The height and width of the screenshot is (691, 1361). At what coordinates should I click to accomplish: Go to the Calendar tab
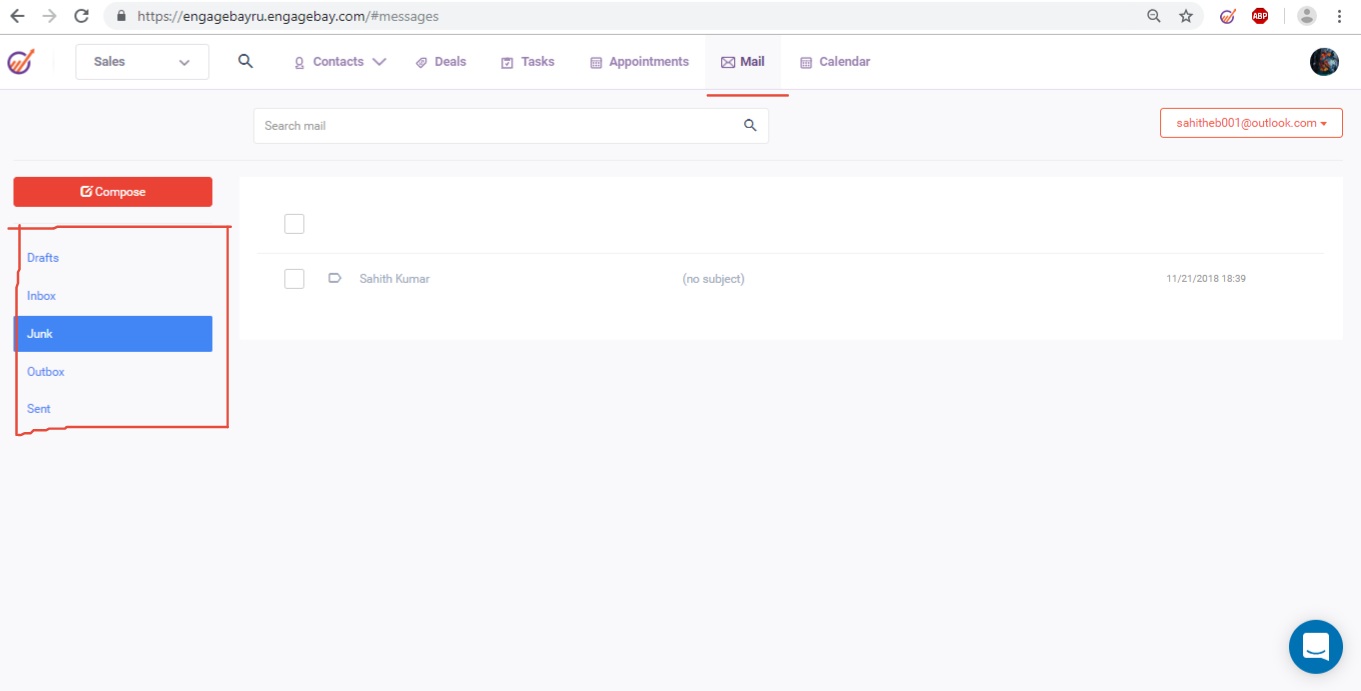pos(835,62)
